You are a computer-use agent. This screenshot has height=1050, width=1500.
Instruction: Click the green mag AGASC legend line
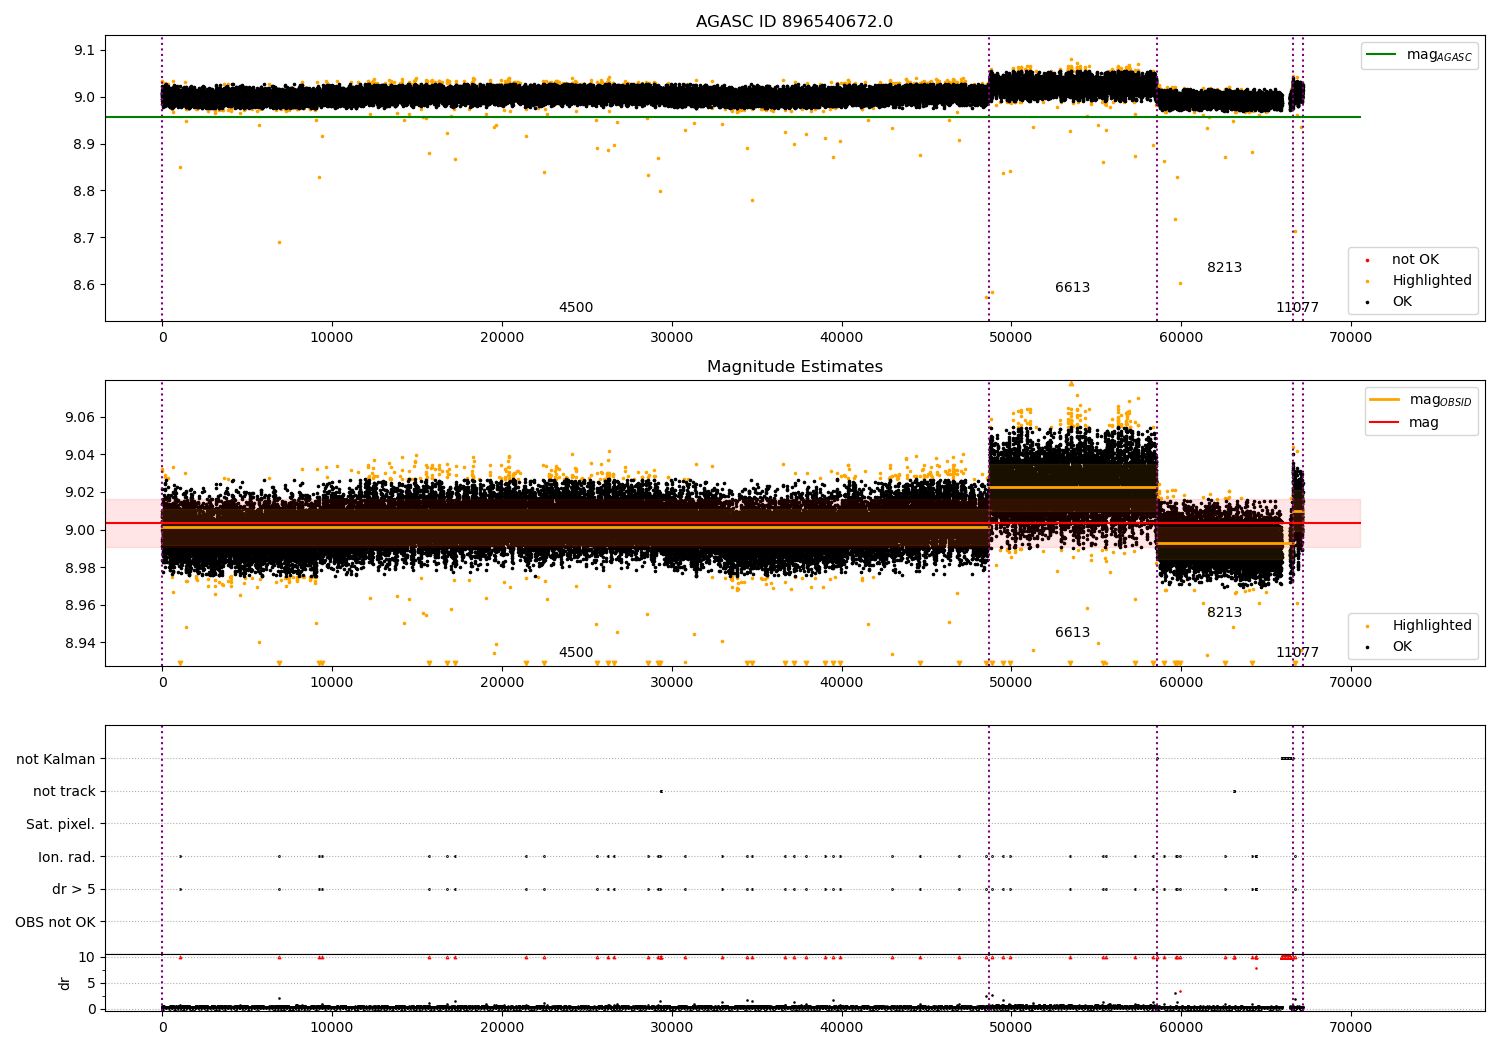point(1382,55)
